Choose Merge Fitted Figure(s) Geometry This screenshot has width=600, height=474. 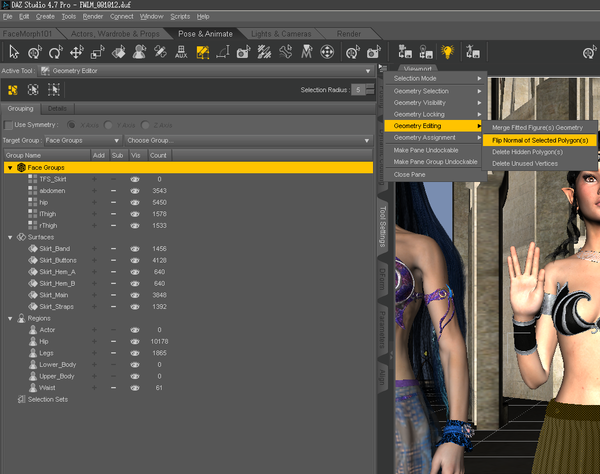(540, 127)
